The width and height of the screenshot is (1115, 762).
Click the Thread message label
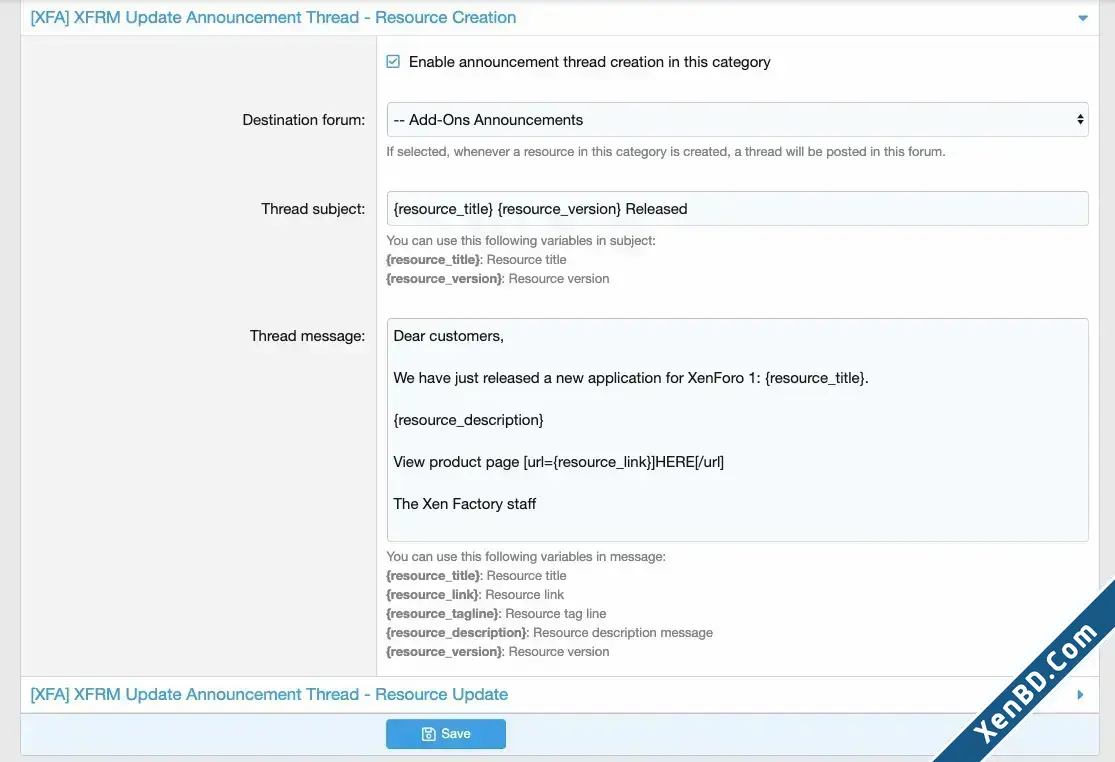pos(307,336)
